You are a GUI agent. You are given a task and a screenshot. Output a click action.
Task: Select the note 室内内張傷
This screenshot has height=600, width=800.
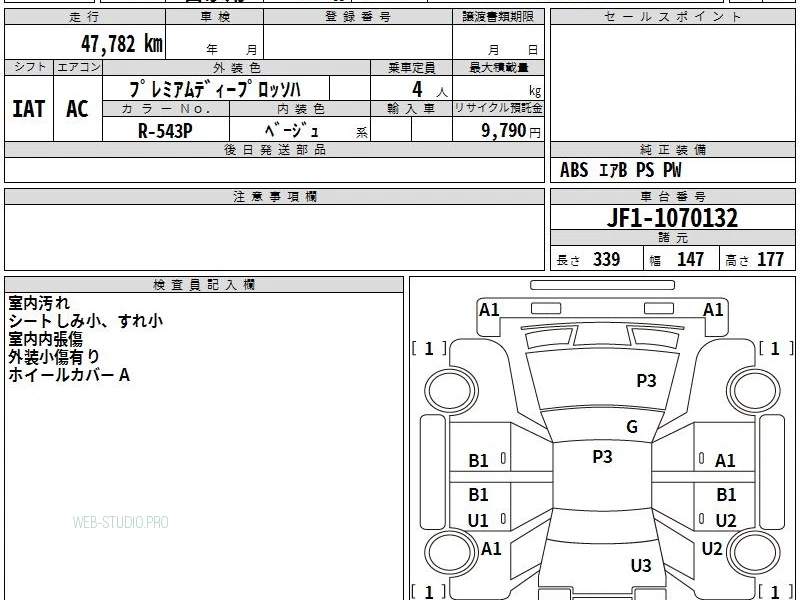[x=45, y=339]
